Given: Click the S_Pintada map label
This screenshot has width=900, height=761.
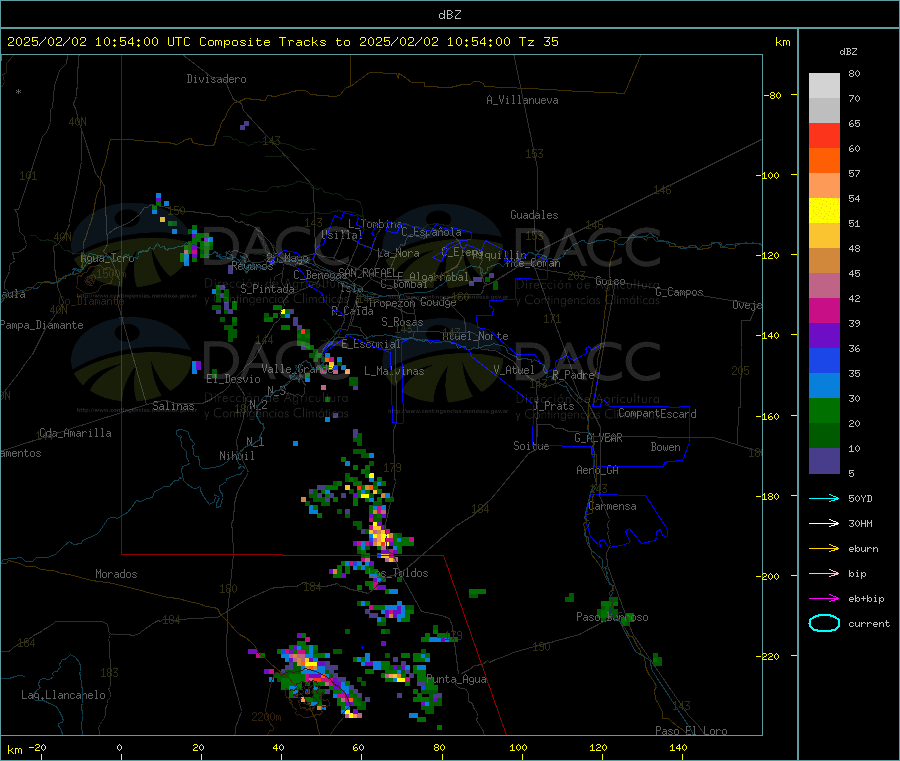Looking at the screenshot, I should point(267,289).
